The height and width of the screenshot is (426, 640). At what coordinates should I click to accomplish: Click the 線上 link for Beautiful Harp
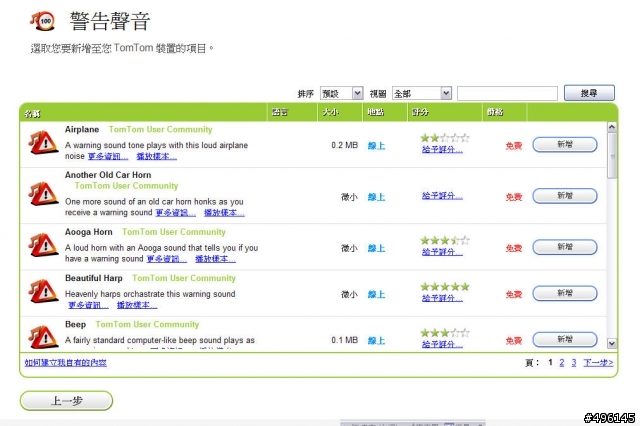[376, 294]
